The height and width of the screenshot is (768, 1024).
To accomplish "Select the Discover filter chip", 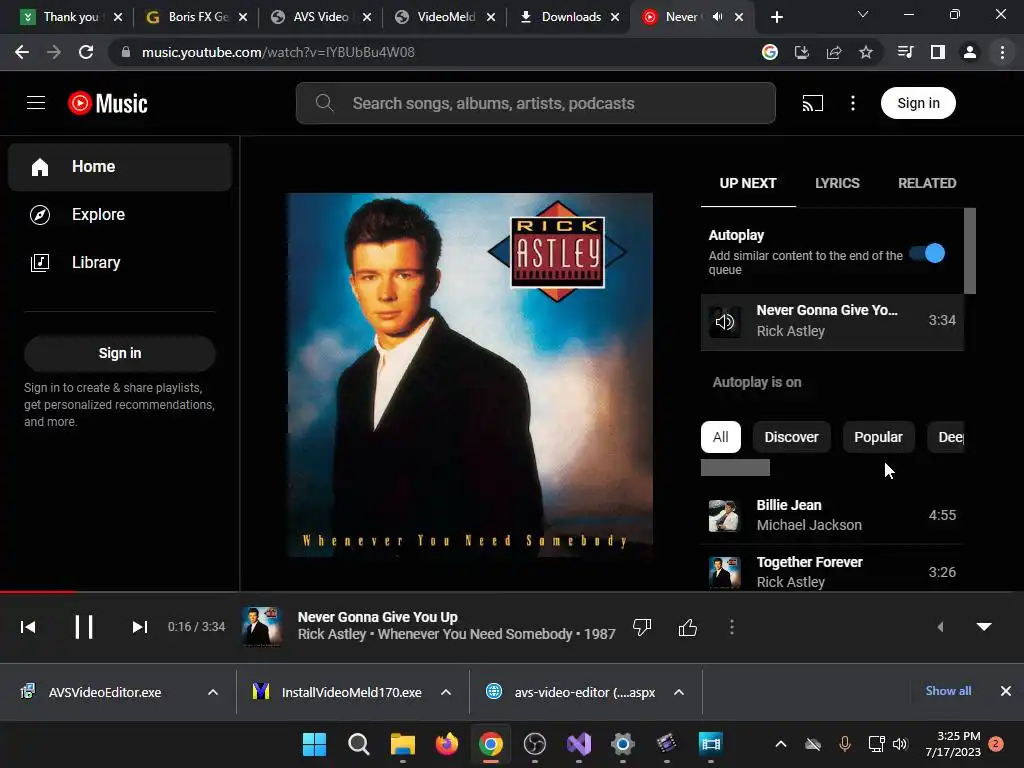I will click(x=792, y=437).
